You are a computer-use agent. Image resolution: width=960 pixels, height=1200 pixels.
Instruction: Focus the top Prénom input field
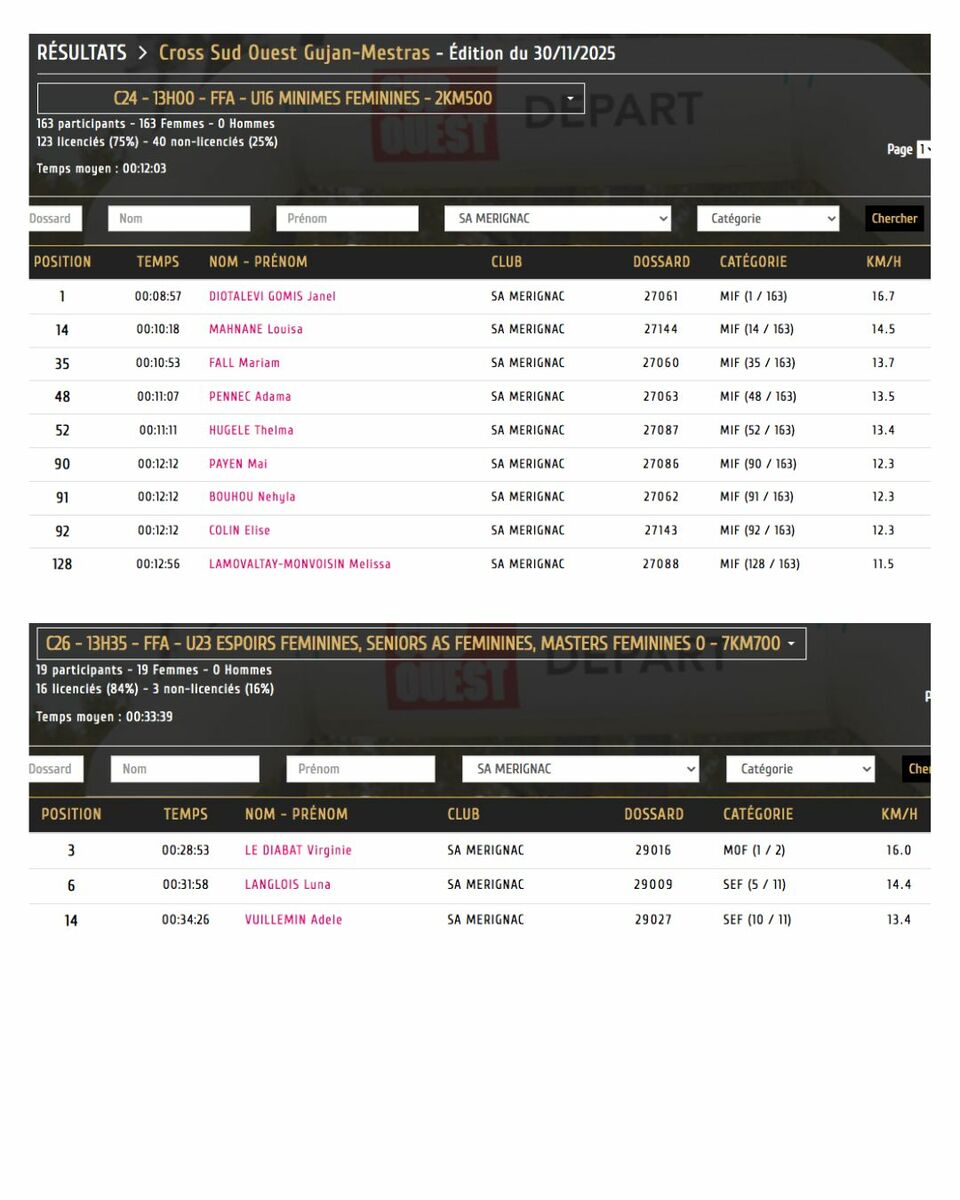tap(347, 219)
